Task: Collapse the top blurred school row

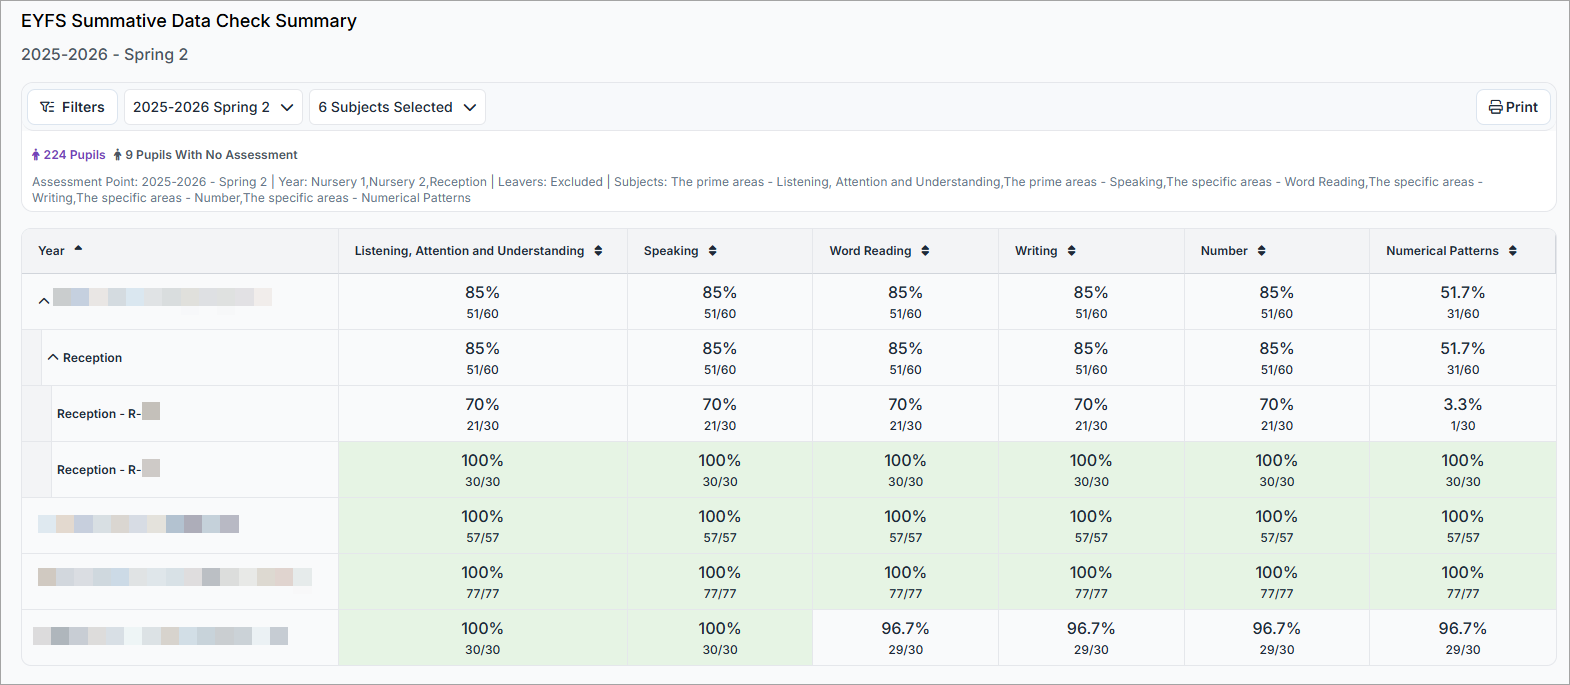Action: click(x=44, y=300)
